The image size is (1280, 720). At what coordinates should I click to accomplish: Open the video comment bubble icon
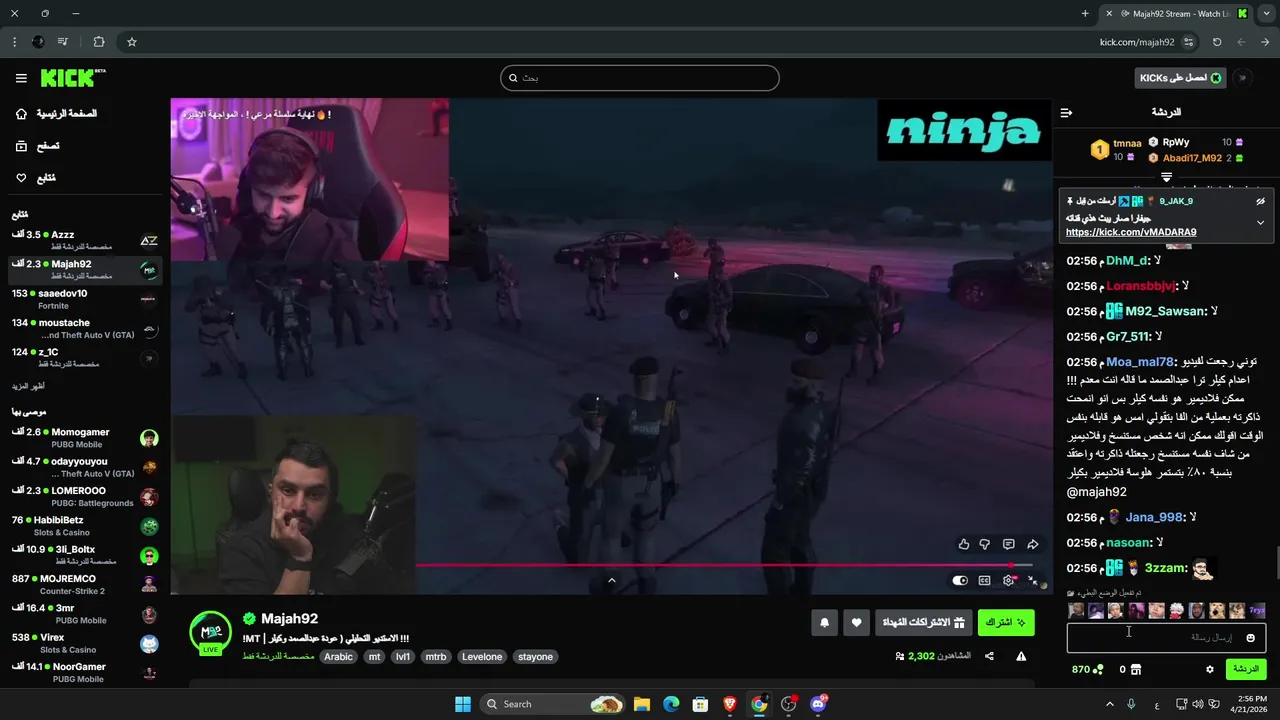point(1009,544)
